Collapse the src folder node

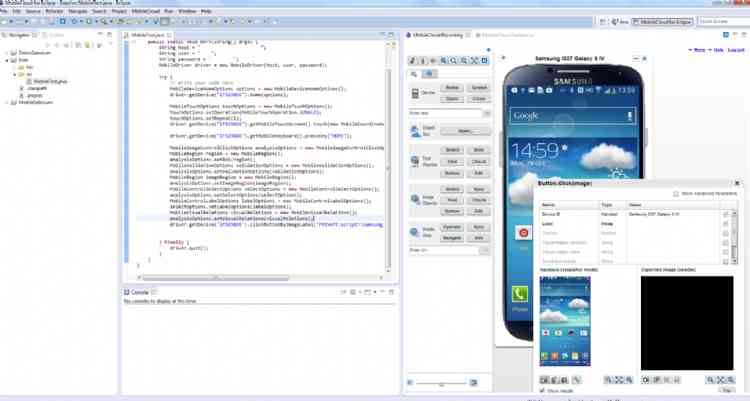(15, 75)
